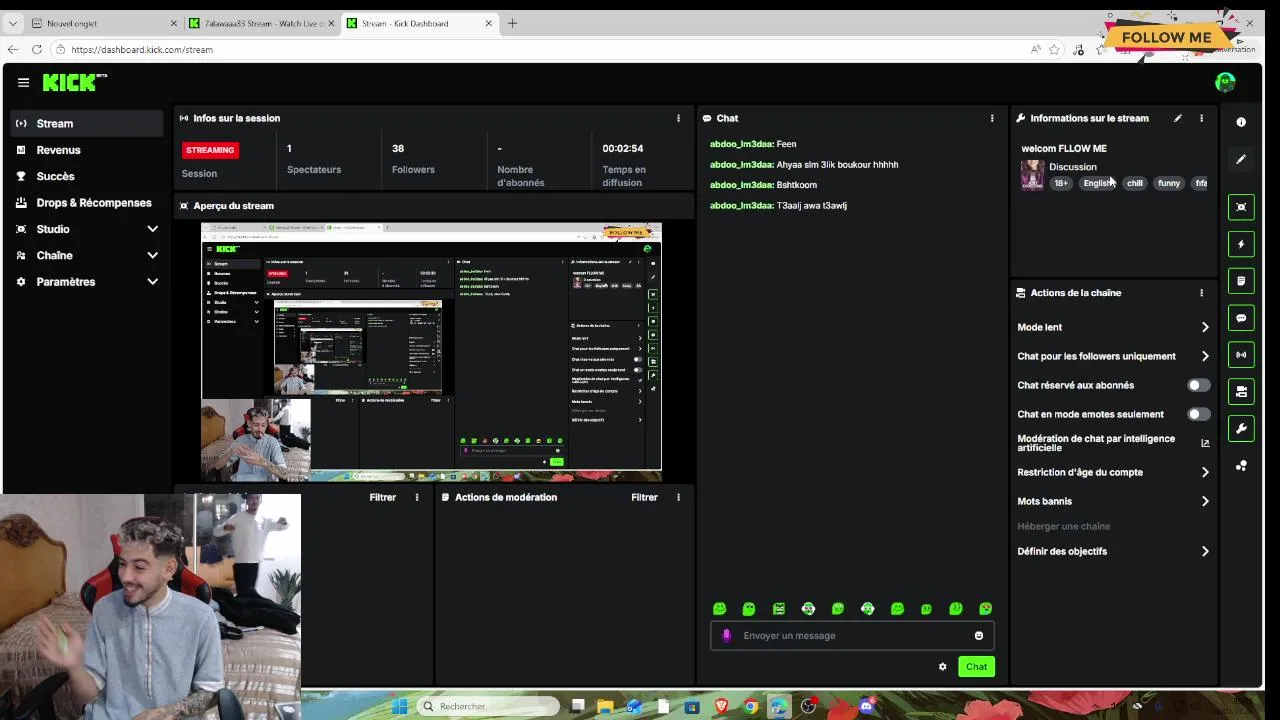Click the broadcast signal icon in right sidebar
The height and width of the screenshot is (720, 1280).
click(1241, 355)
